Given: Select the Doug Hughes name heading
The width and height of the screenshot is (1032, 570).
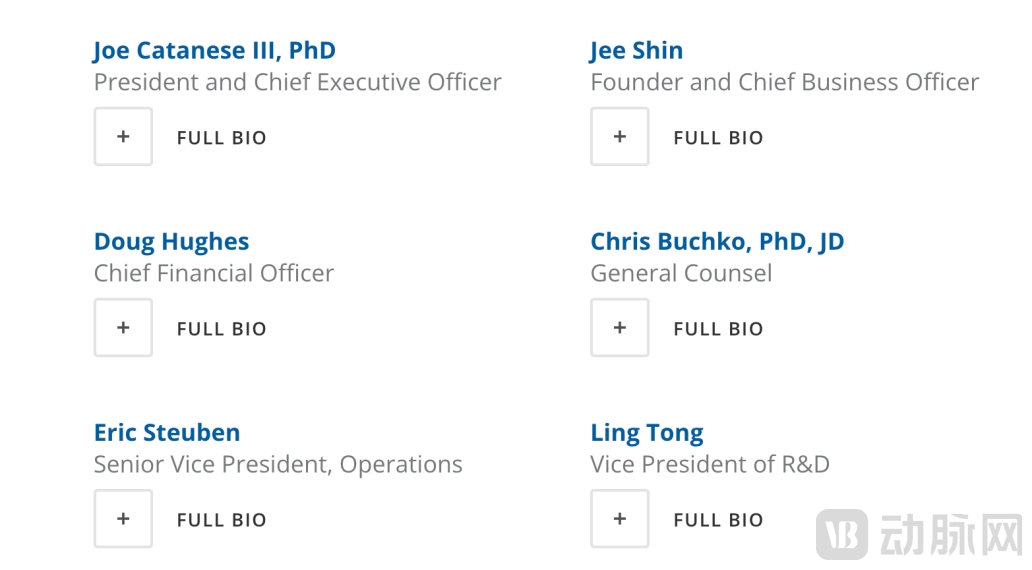Looking at the screenshot, I should click(x=171, y=242).
